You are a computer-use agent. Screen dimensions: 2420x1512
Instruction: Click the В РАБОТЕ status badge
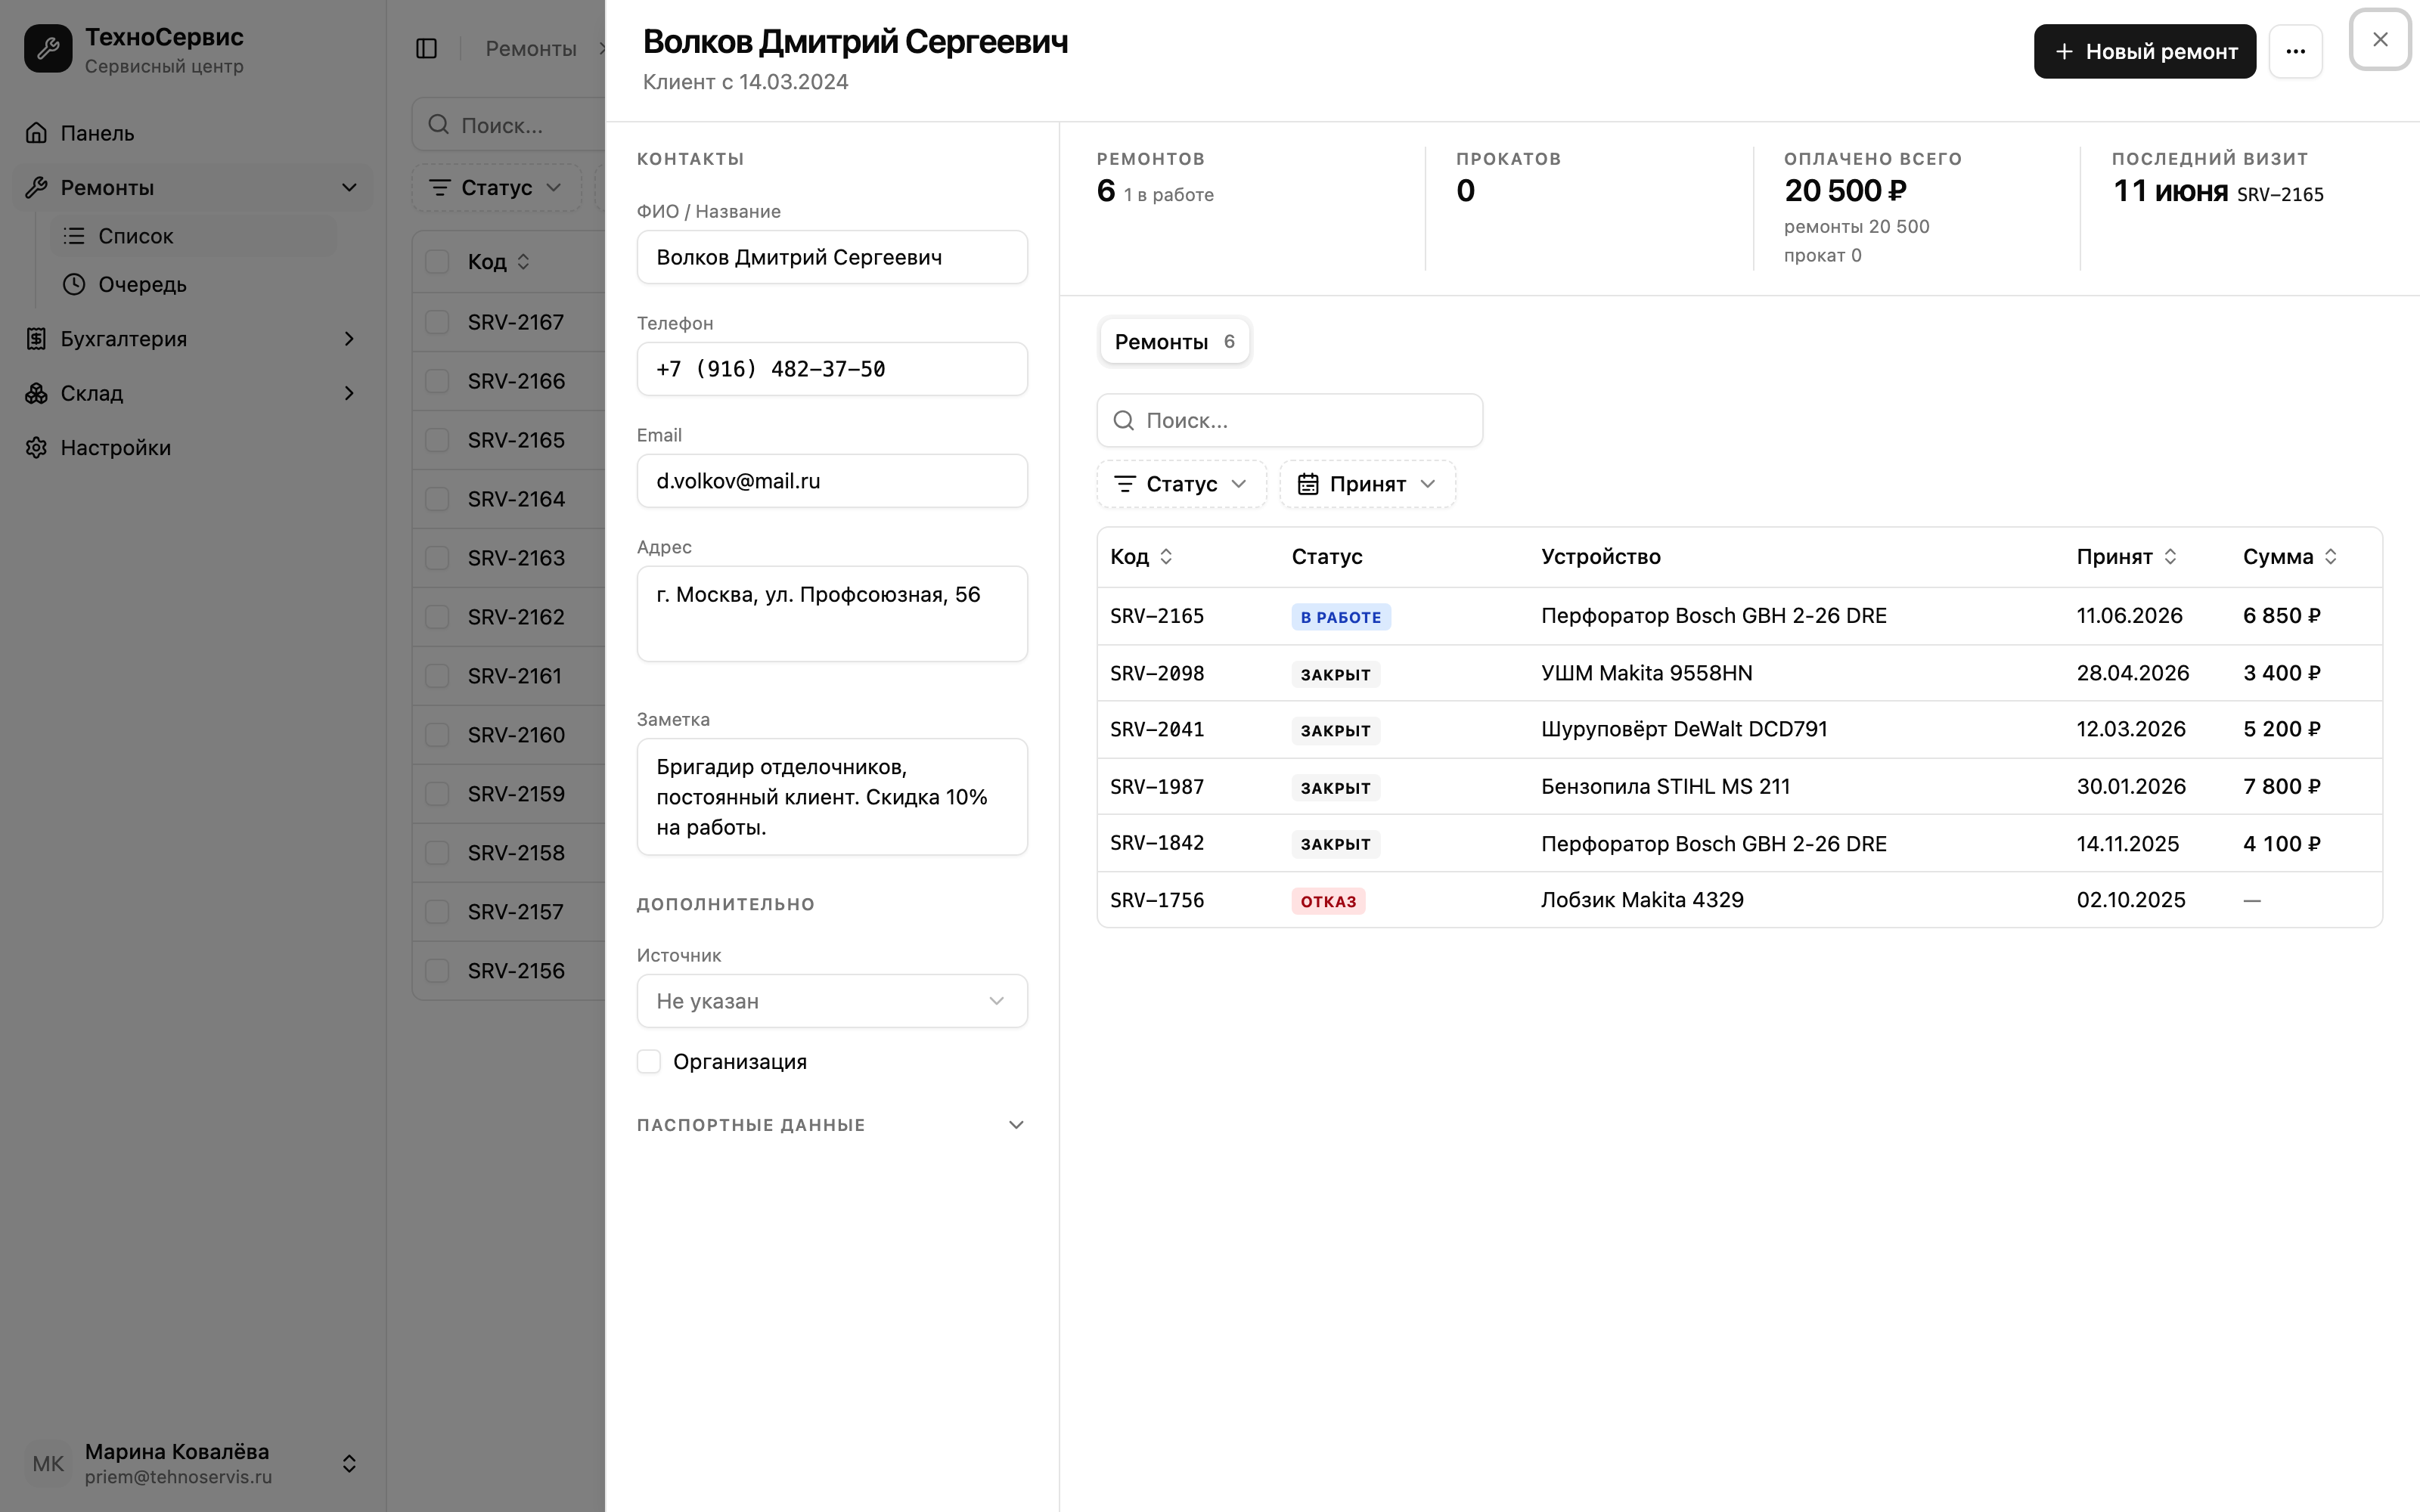point(1340,617)
